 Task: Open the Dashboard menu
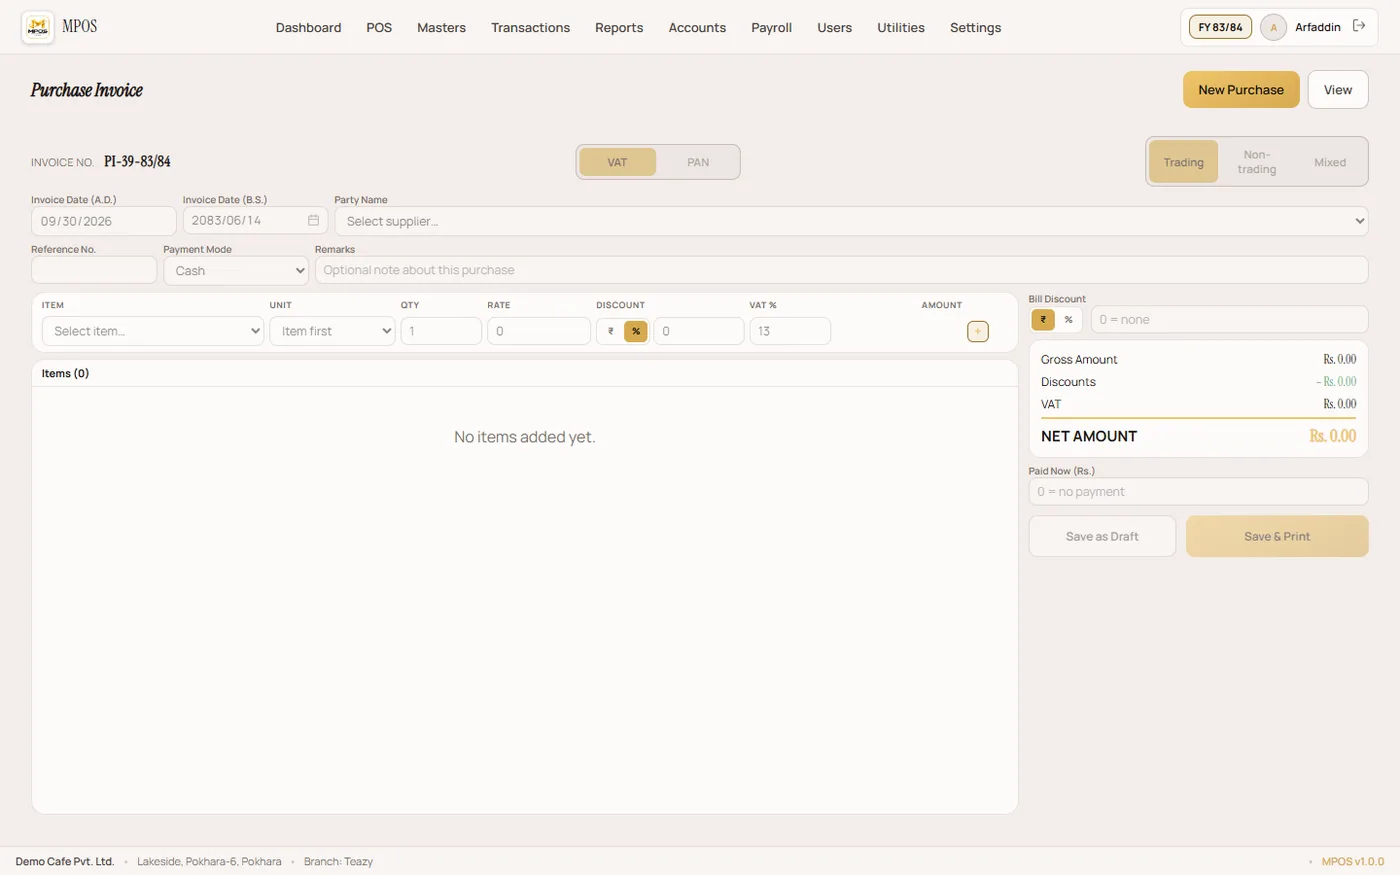pos(308,27)
